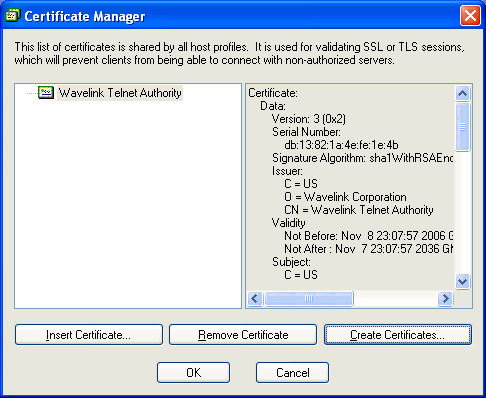Click the up arrow of certificate details scrollbar
Screen dimensions: 486x398
click(462, 94)
